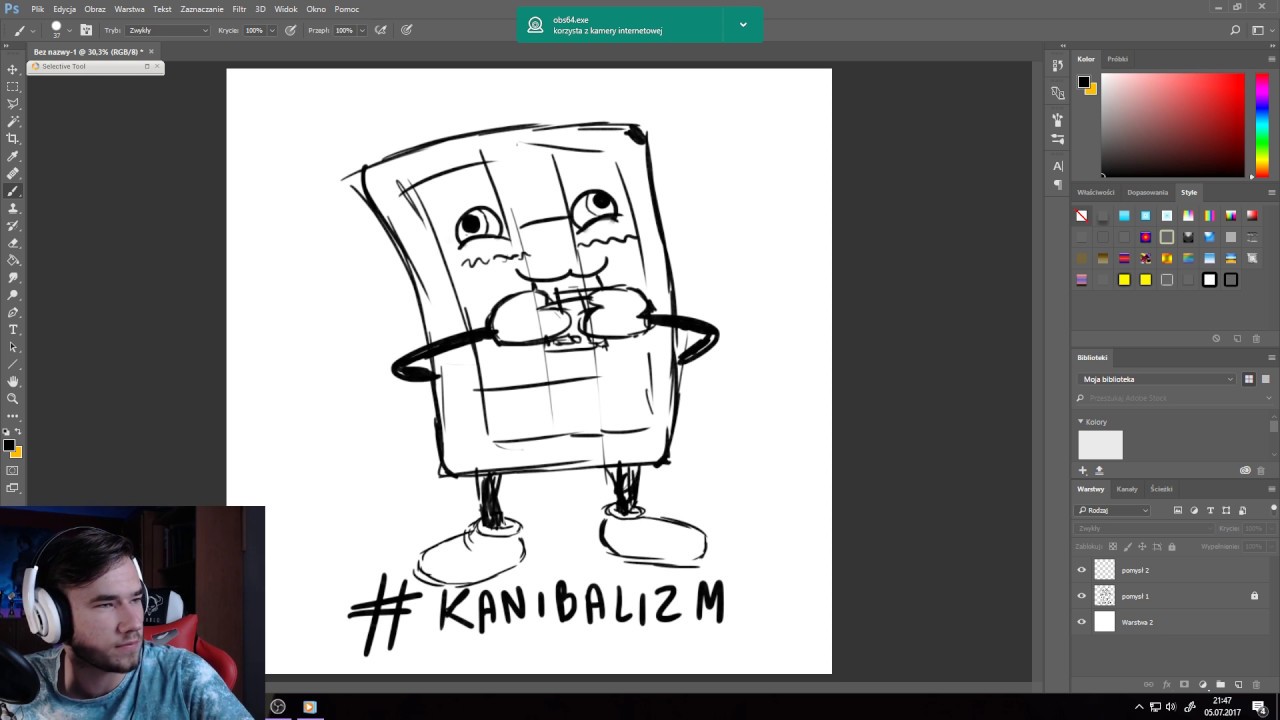The width and height of the screenshot is (1280, 720).
Task: Select the pomysł 2 layer thumbnail
Action: 1104,570
